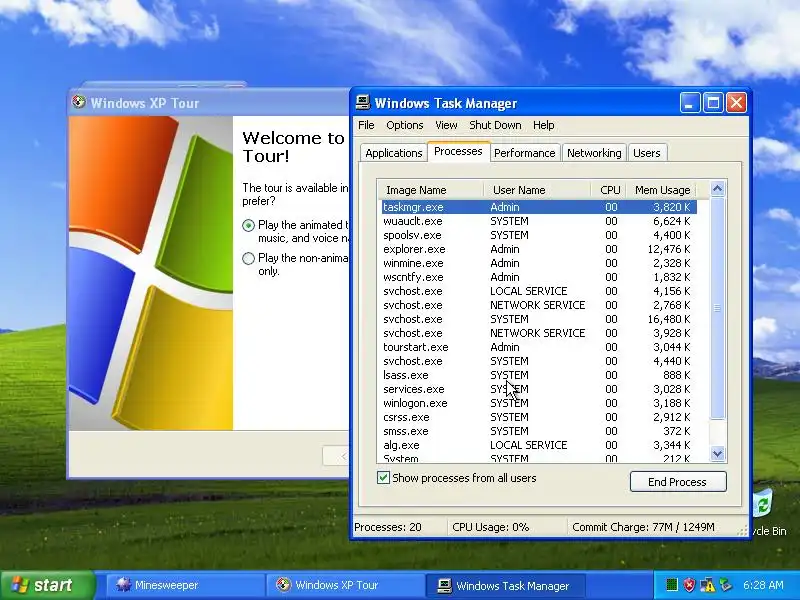This screenshot has height=600, width=800.
Task: Click the tray icon next to the clock
Action: [726, 585]
